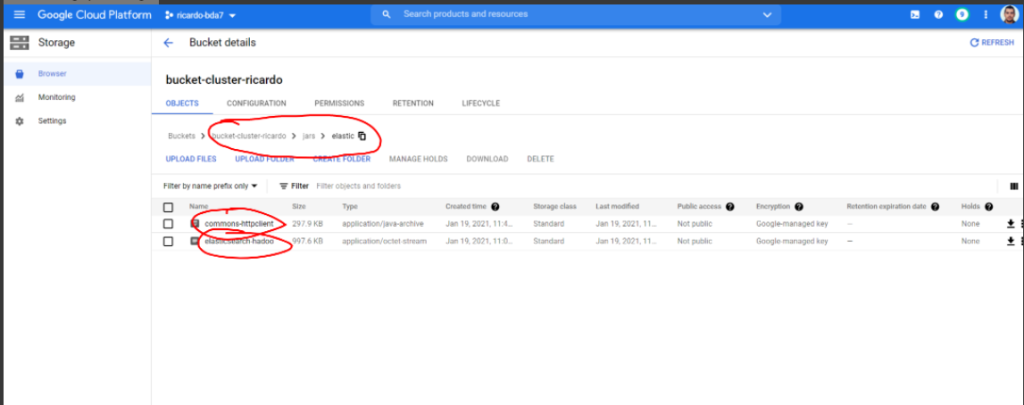Download the commons-httpclient file
1024x405 pixels.
point(1010,223)
